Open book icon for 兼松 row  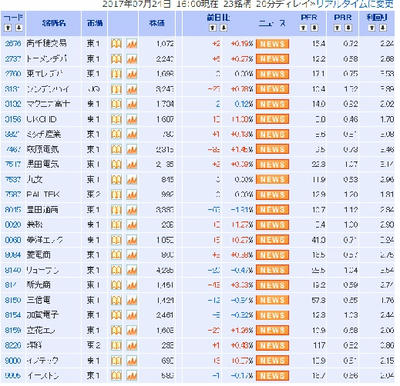pos(116,225)
